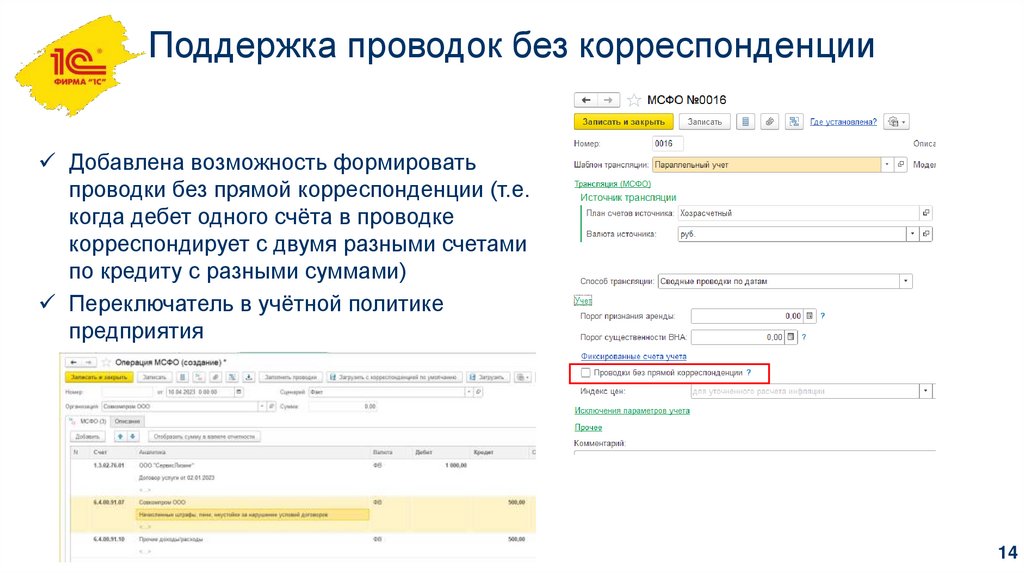Open the calculator icon for Порог существенности ВНА

click(x=791, y=337)
